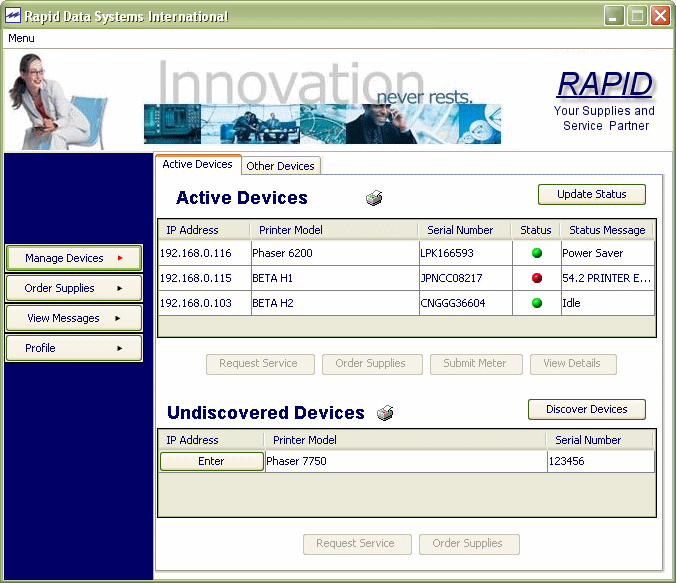Select the 192.168.0.103 cell
The width and height of the screenshot is (676, 583).
point(205,303)
